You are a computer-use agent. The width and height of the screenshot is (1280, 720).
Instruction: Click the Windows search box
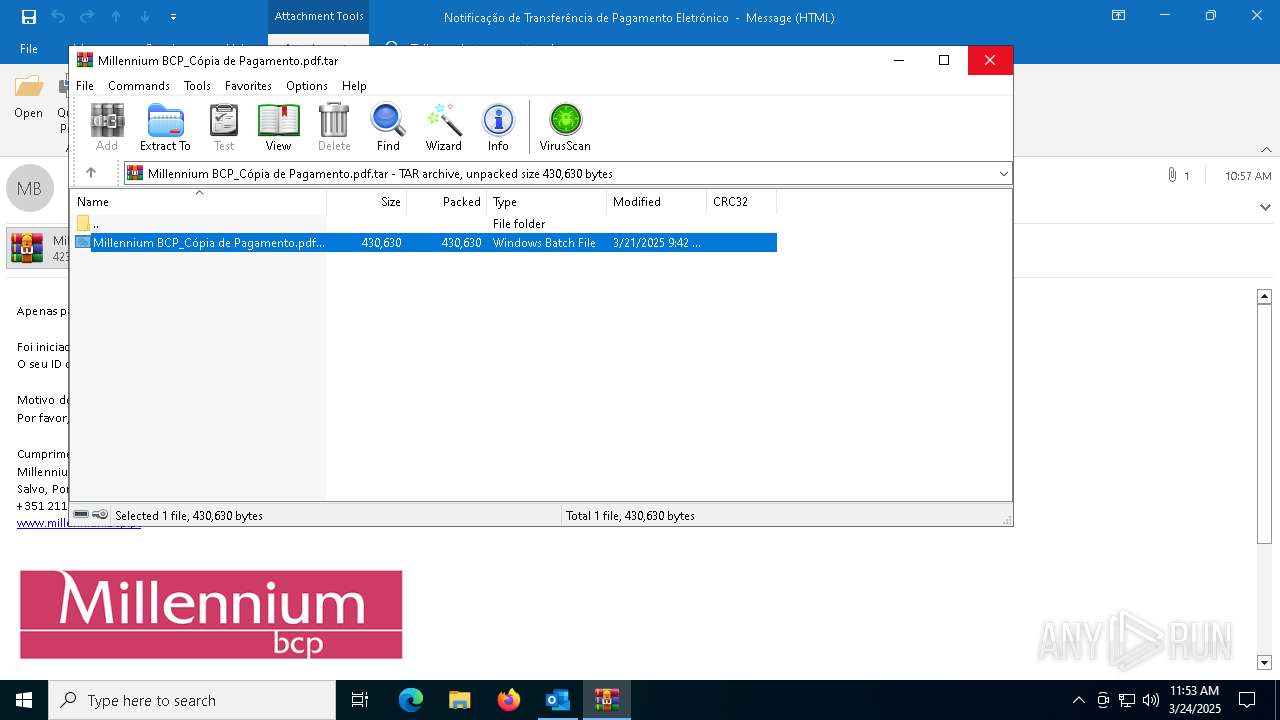pos(192,700)
